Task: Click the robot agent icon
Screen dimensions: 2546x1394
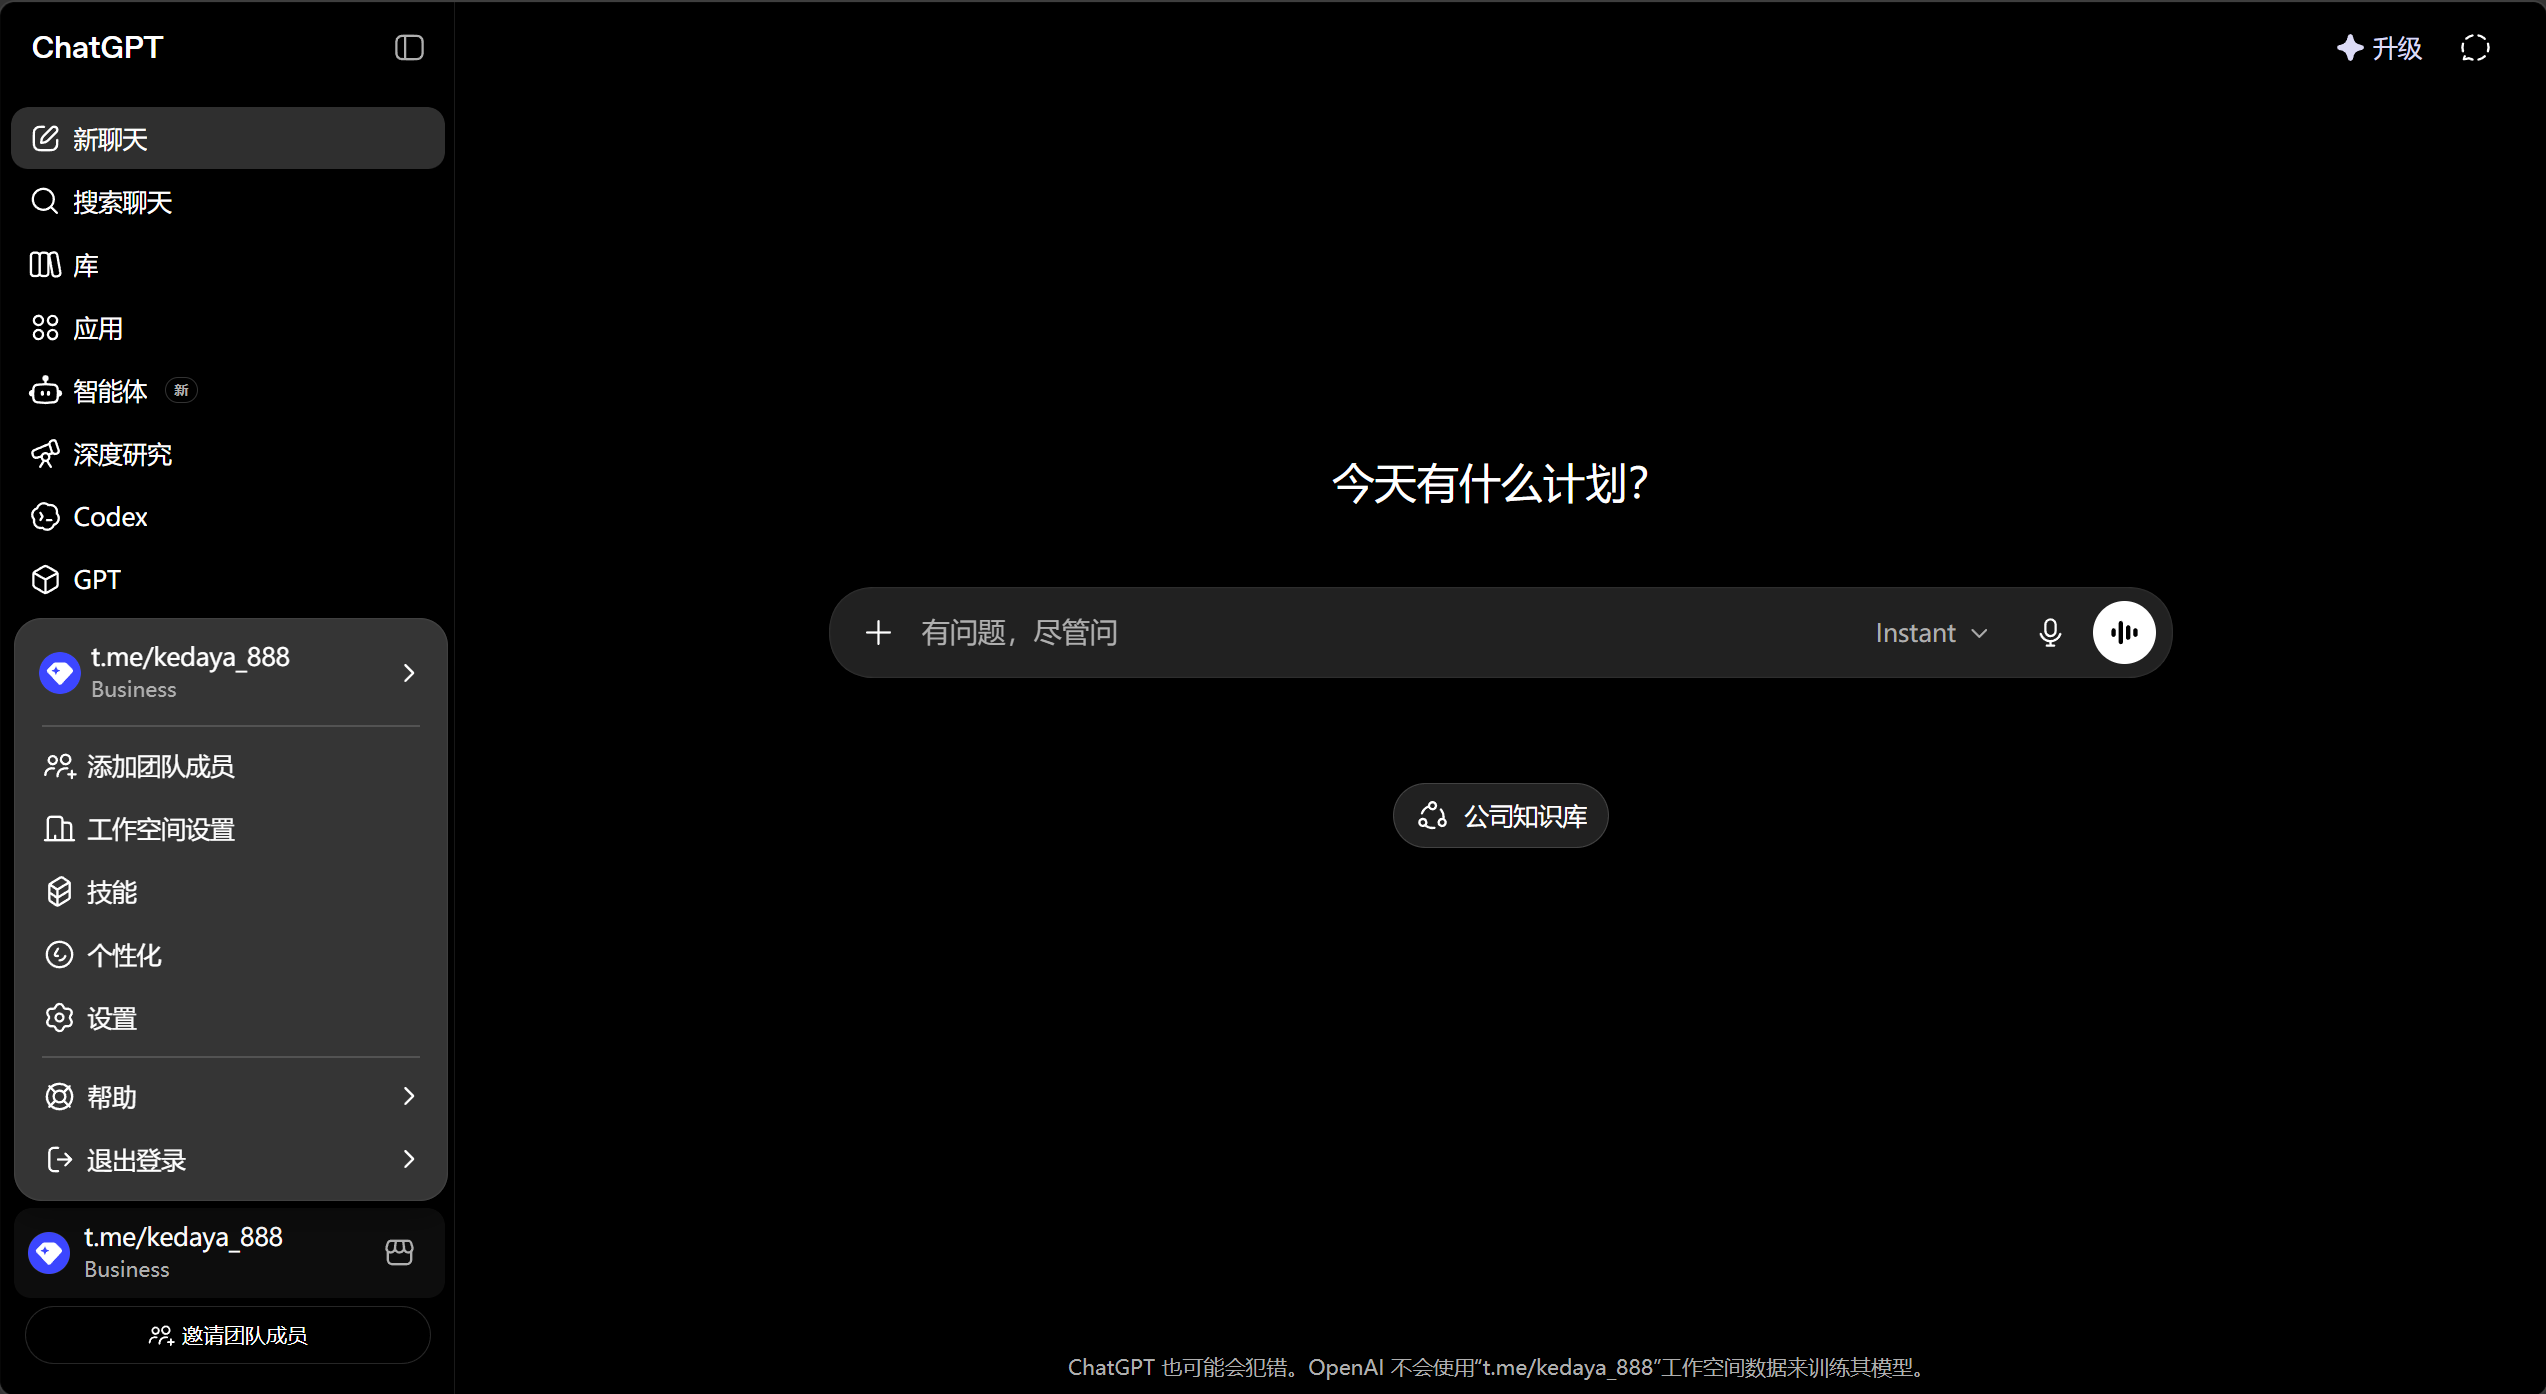Action: [x=45, y=391]
